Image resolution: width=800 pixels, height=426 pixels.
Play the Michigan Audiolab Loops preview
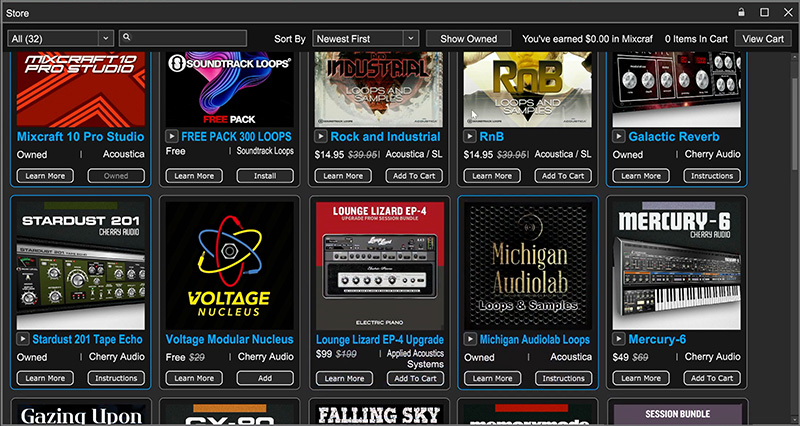[x=471, y=340]
